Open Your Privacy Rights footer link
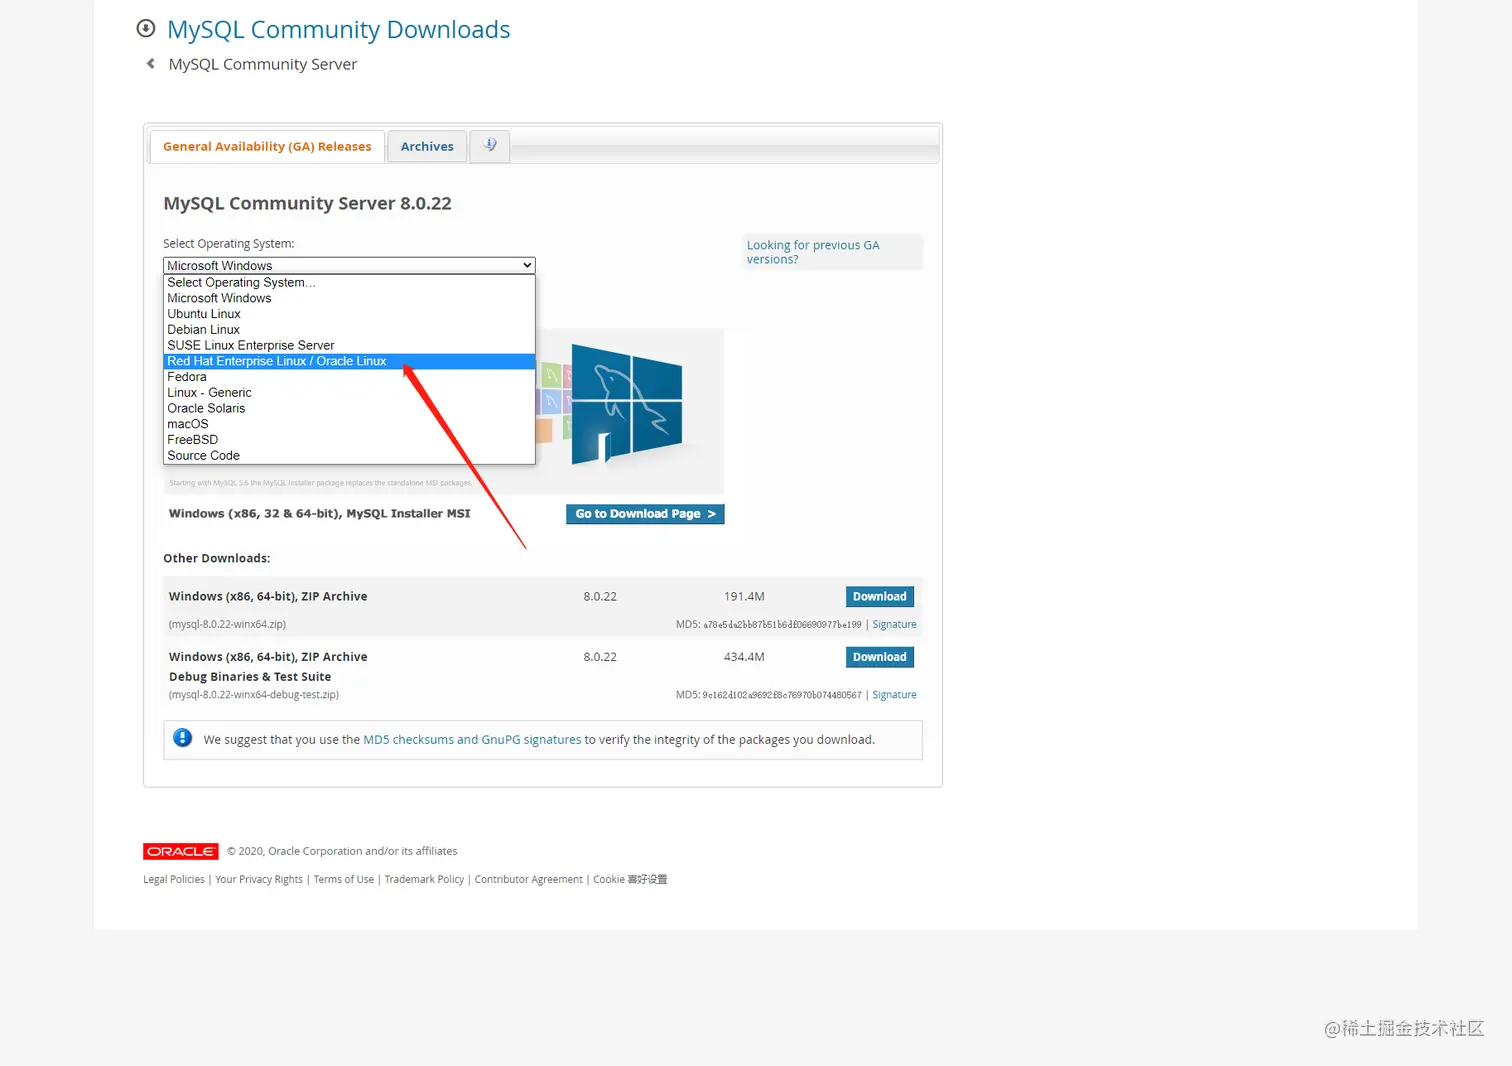This screenshot has height=1066, width=1512. tap(259, 880)
